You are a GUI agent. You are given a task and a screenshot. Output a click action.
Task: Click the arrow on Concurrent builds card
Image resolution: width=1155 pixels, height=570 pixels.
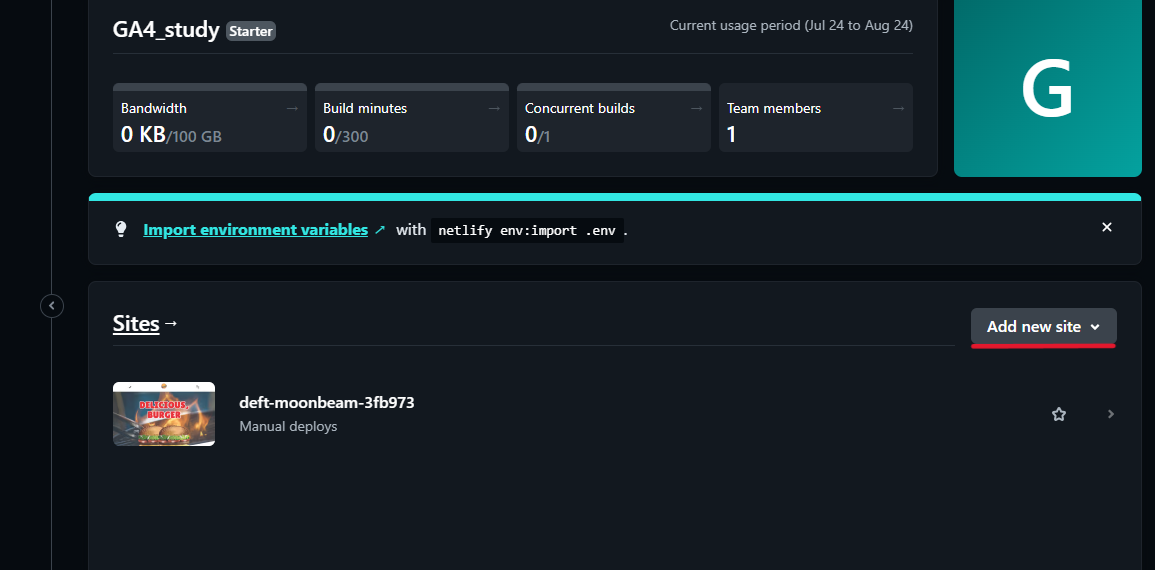[696, 108]
